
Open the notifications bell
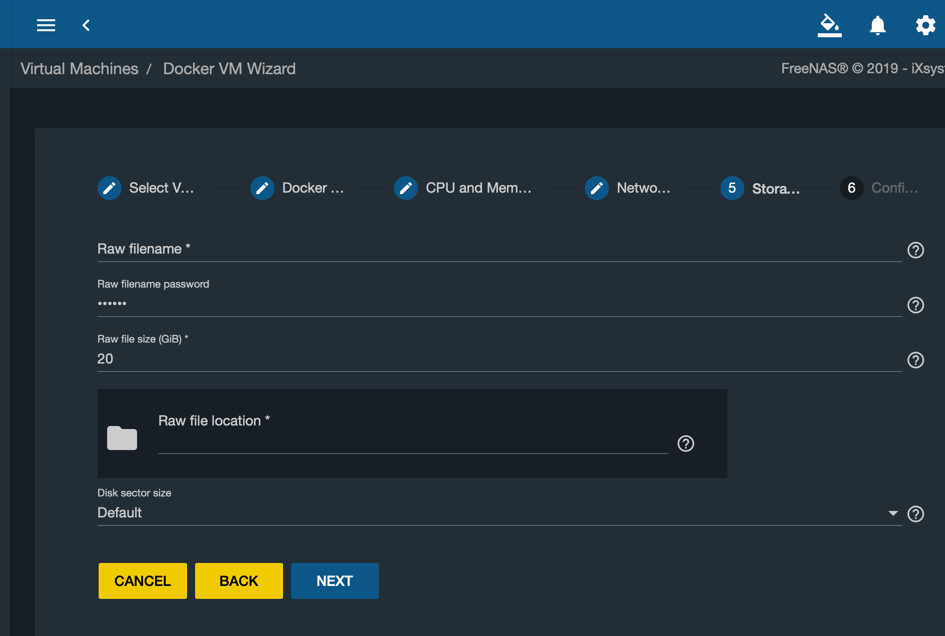click(878, 25)
